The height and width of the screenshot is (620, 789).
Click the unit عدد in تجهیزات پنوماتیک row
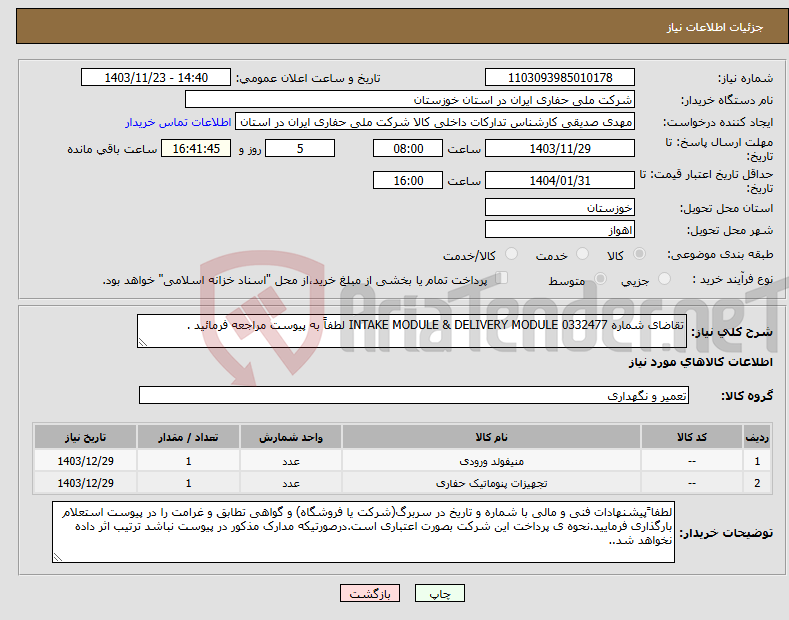(x=291, y=483)
